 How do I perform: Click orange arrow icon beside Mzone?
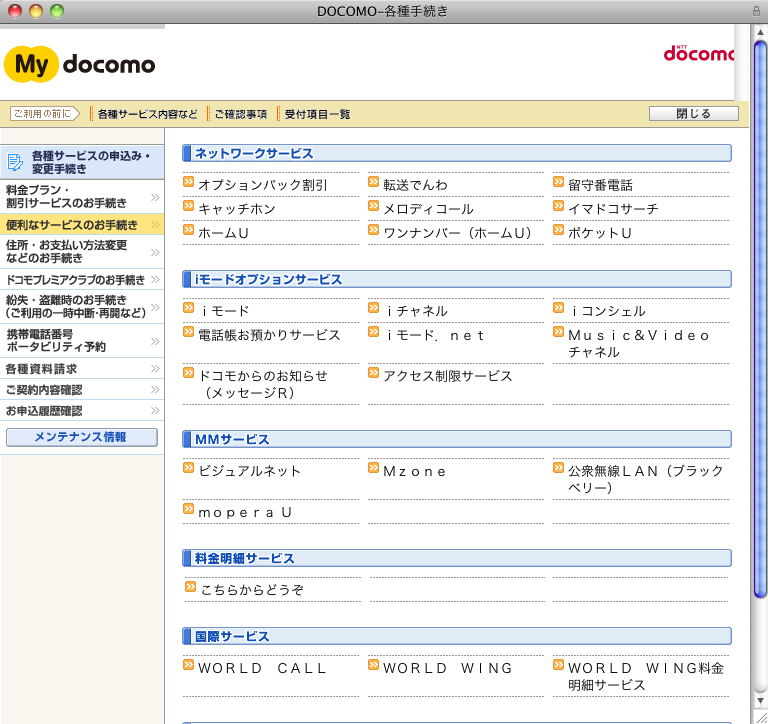[374, 468]
